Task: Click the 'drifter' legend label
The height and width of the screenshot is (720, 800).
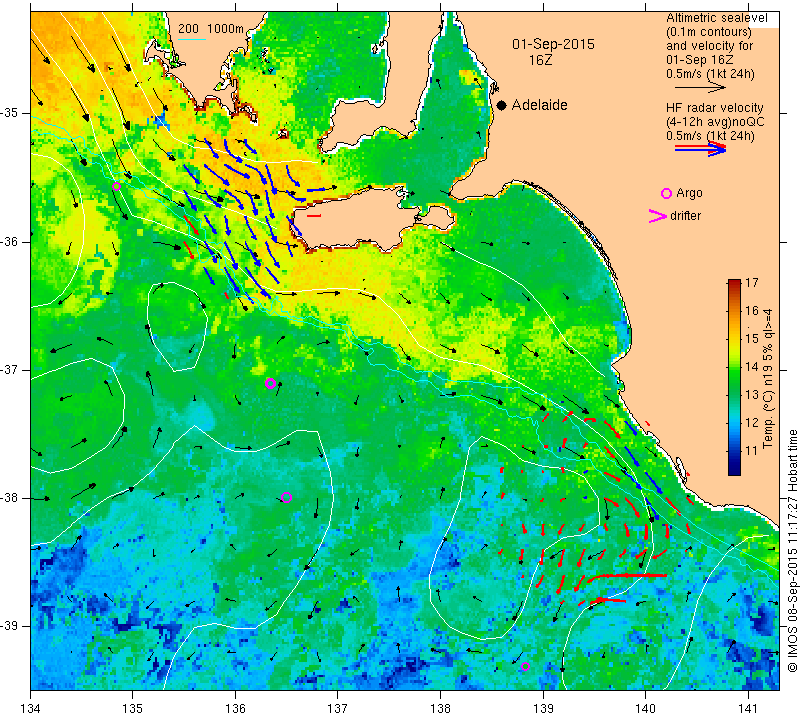Action: coord(685,216)
